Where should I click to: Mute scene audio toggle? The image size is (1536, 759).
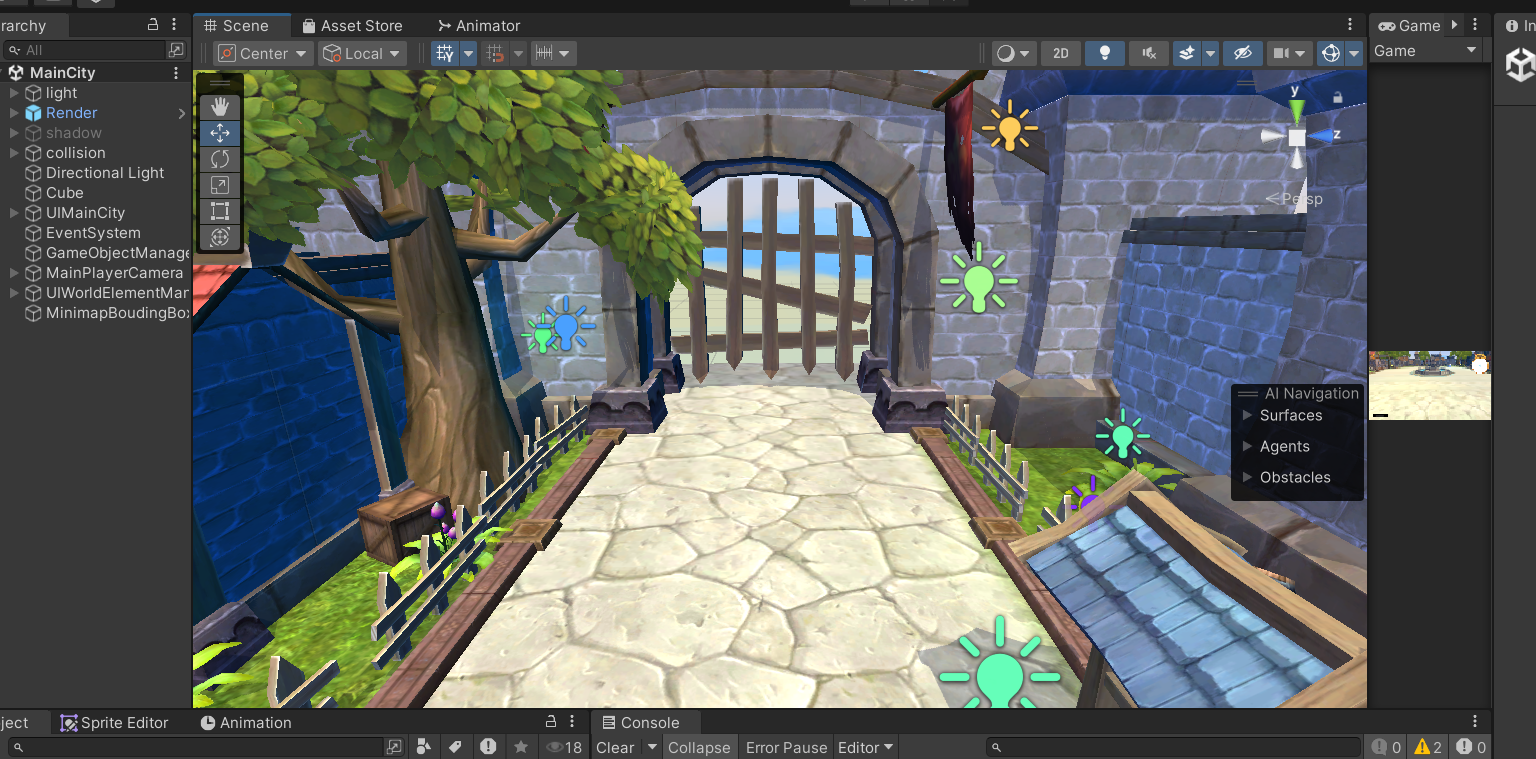tap(1148, 54)
